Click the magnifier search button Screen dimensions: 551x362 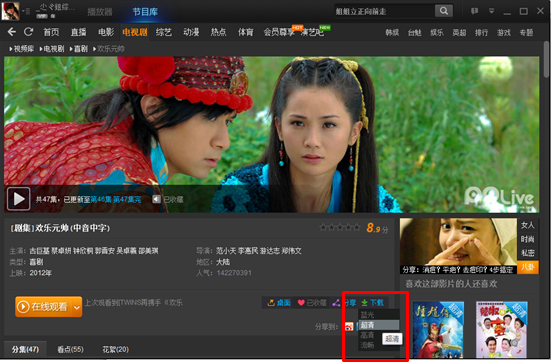[x=443, y=11]
